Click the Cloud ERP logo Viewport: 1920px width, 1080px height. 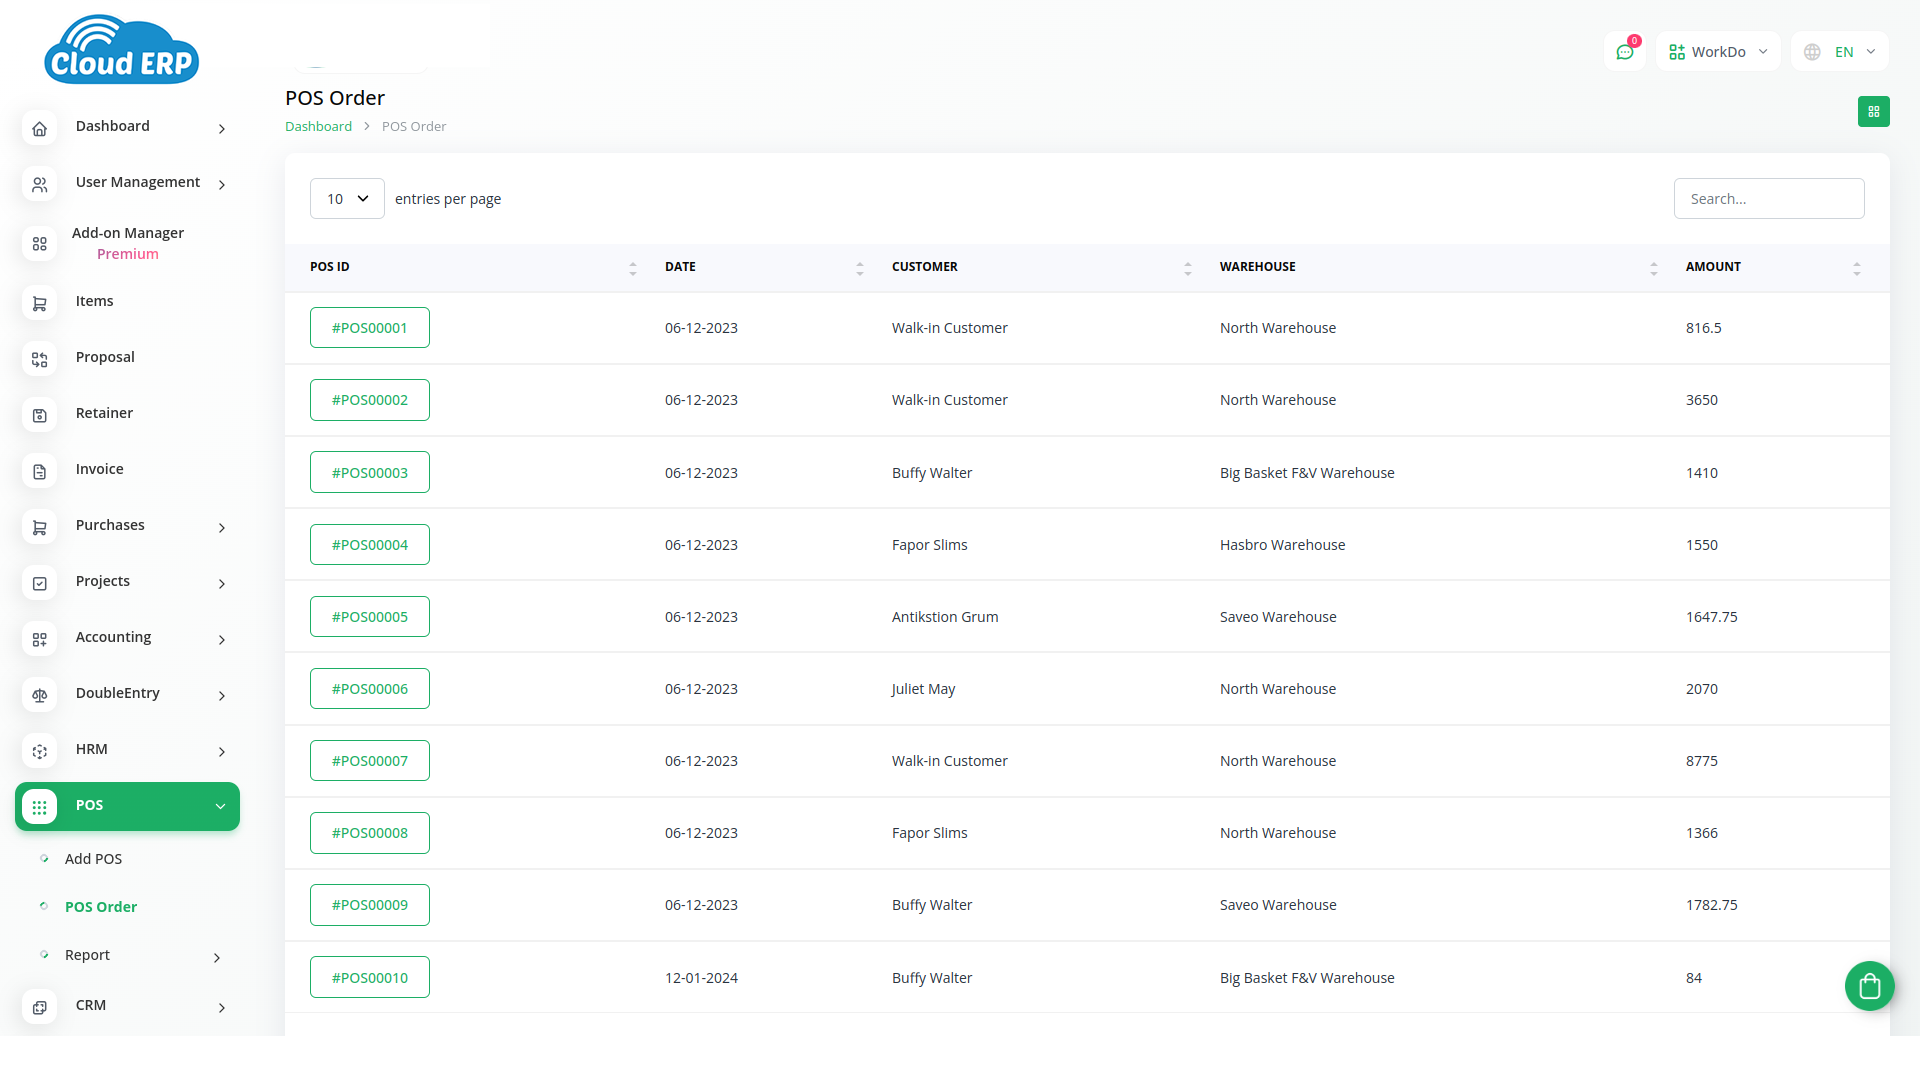122,50
